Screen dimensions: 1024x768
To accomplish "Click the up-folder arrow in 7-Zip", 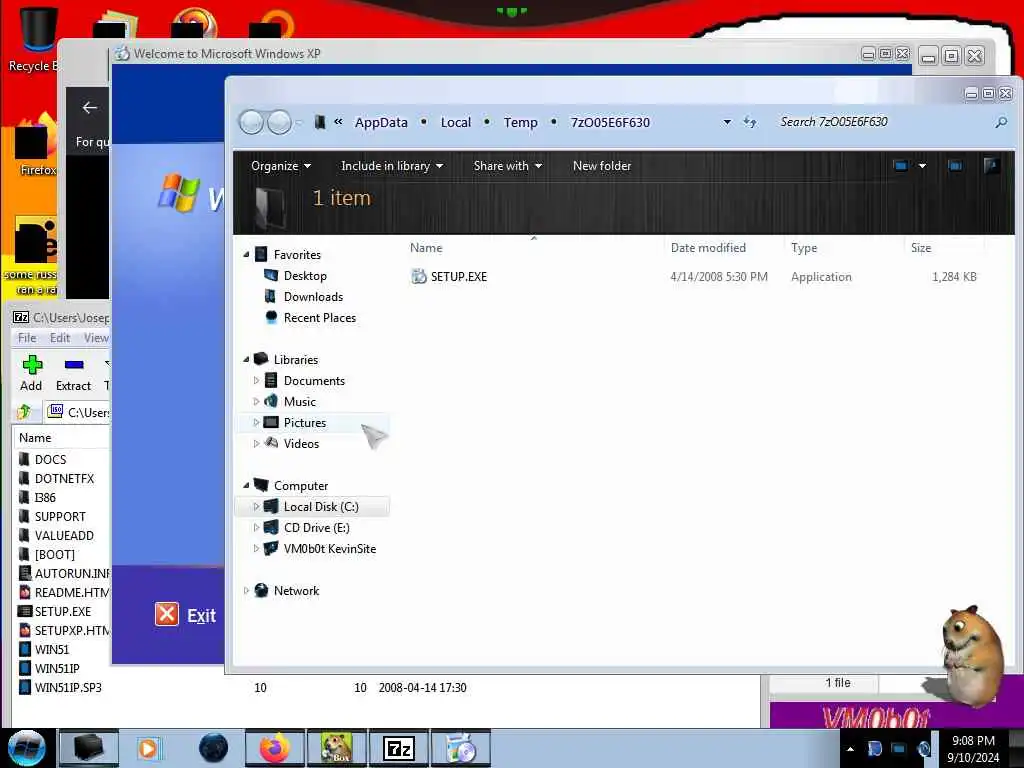I will pos(24,412).
